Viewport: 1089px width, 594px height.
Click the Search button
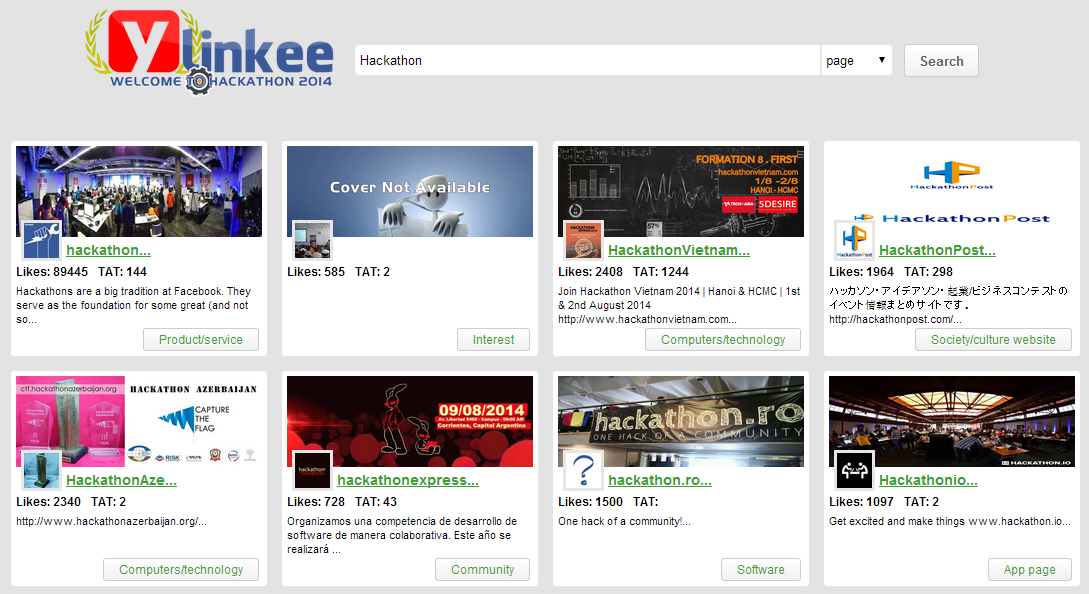tap(941, 60)
